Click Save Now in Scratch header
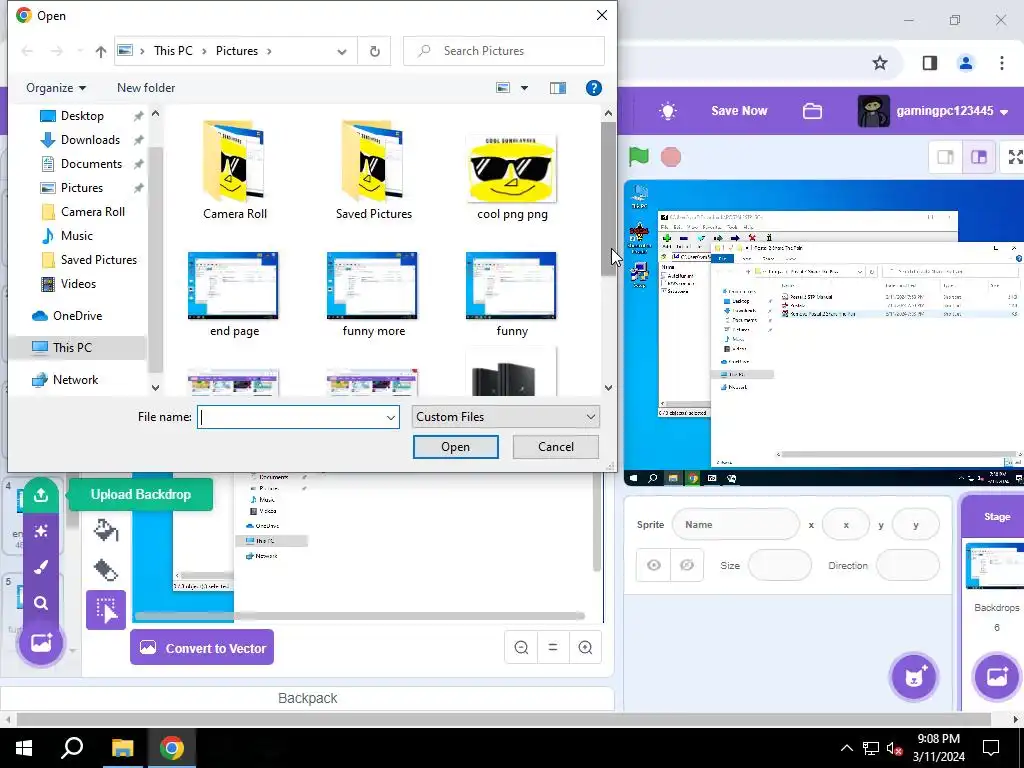The image size is (1024, 768). click(739, 111)
